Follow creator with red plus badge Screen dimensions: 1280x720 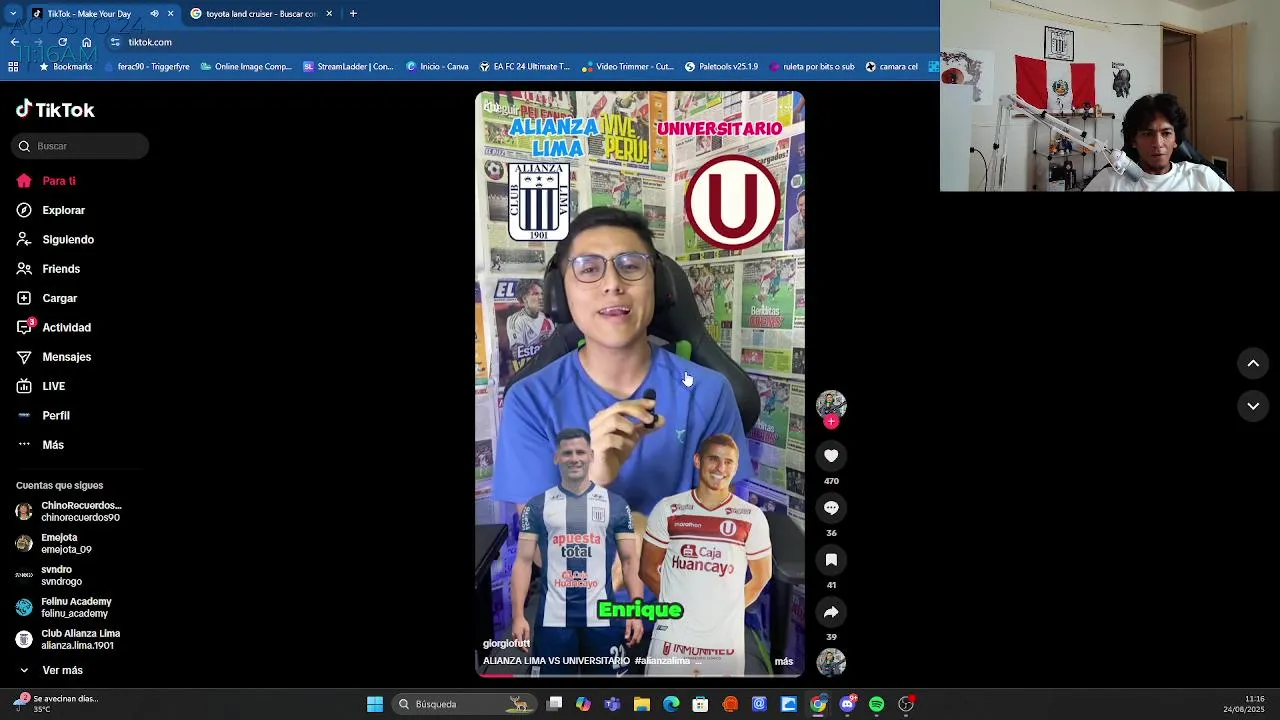pos(831,422)
